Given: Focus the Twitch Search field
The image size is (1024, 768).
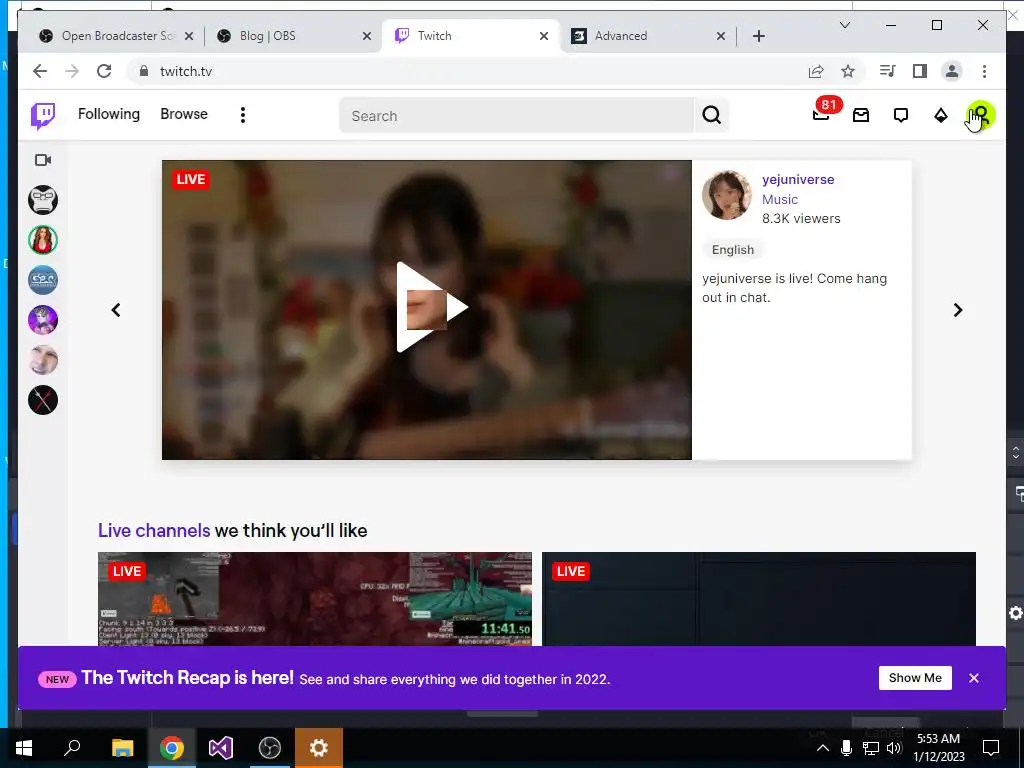Looking at the screenshot, I should pyautogui.click(x=516, y=116).
